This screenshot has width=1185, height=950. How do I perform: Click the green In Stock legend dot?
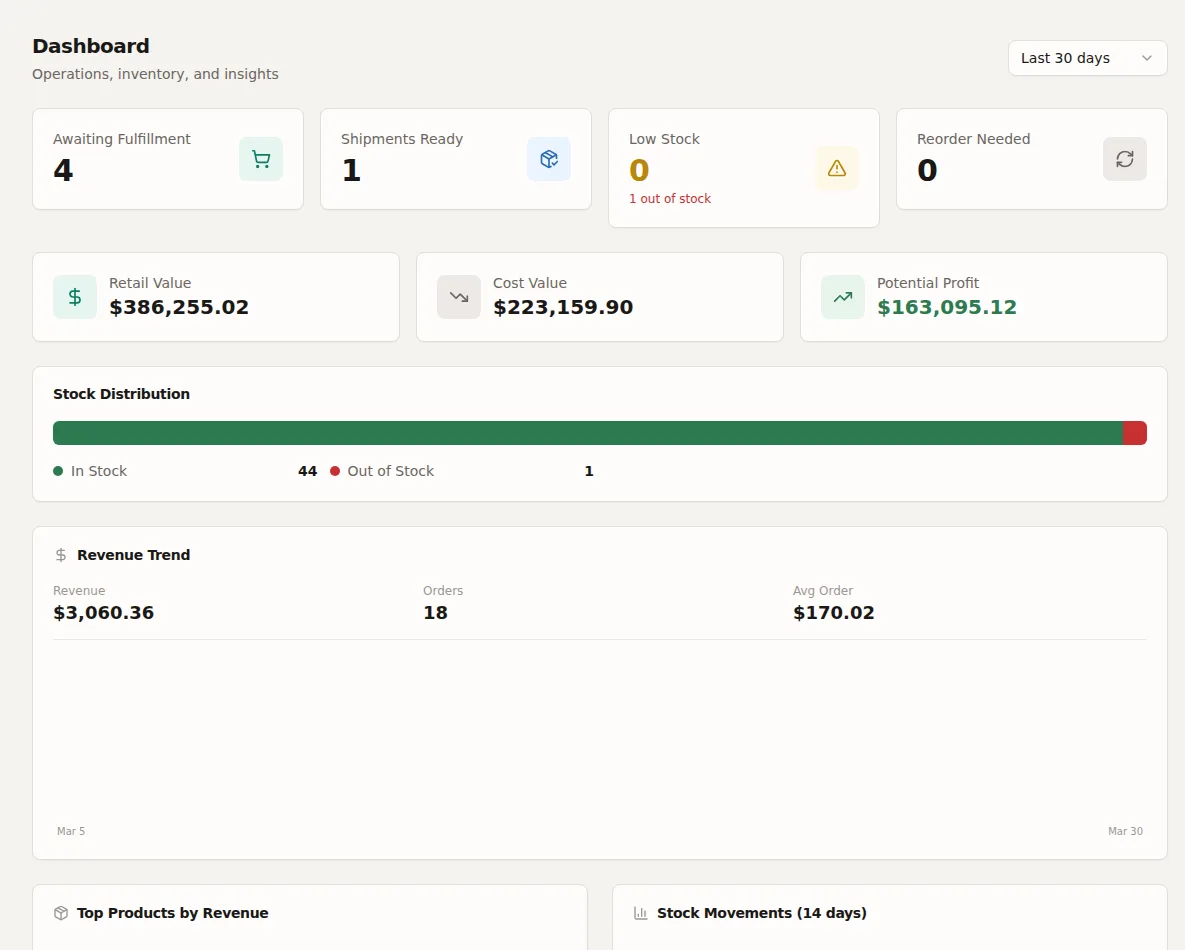tap(58, 471)
